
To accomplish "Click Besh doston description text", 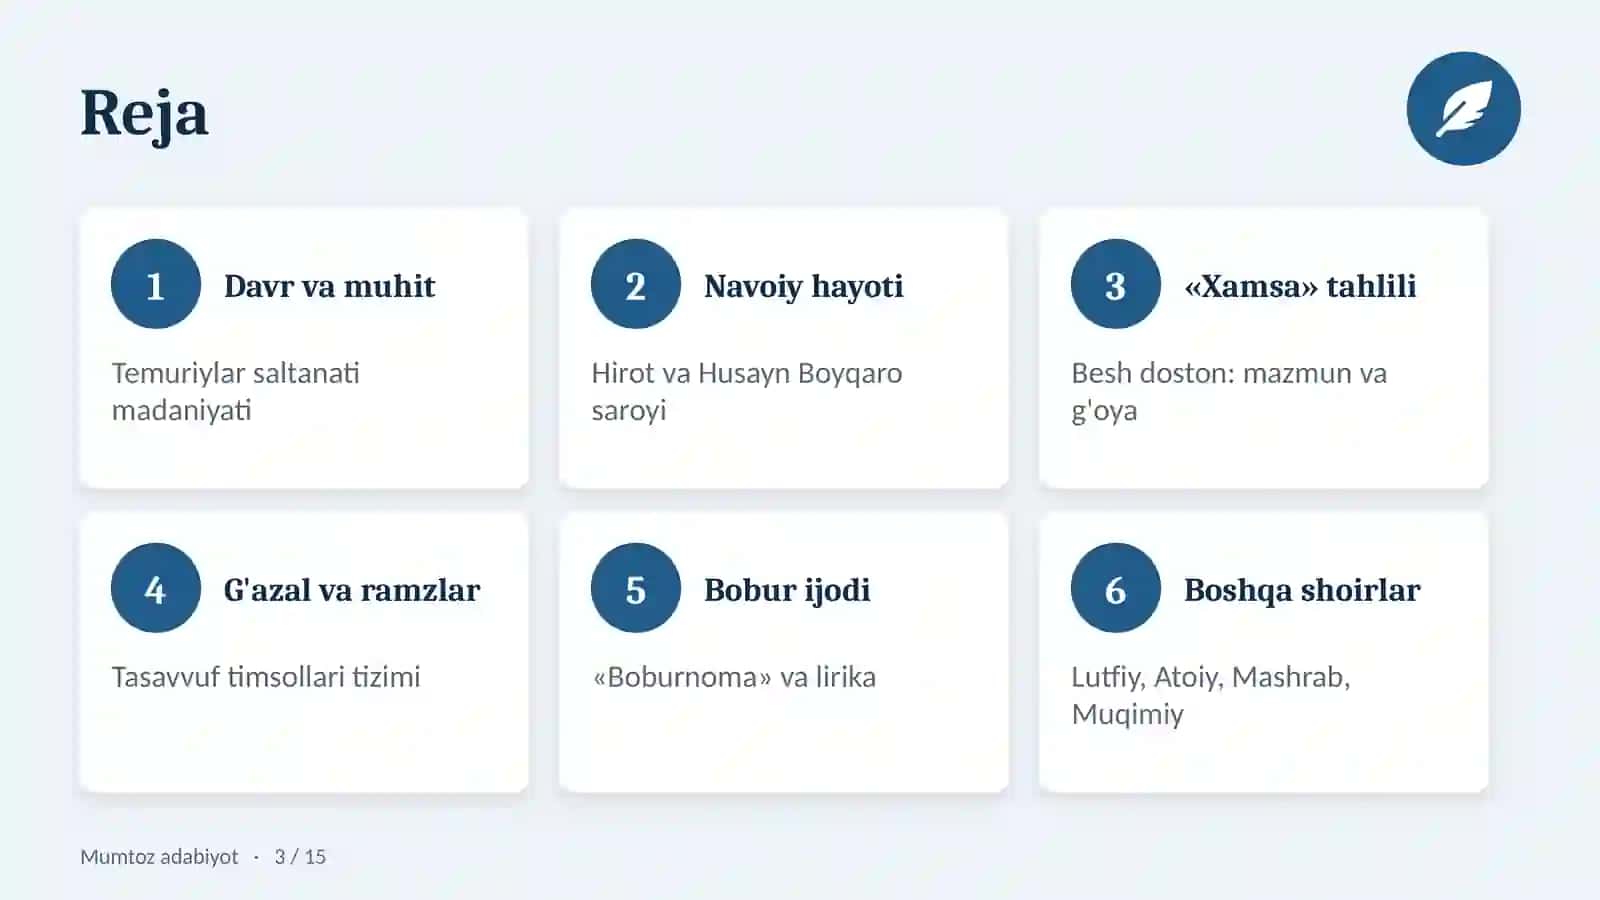I will (x=1229, y=391).
